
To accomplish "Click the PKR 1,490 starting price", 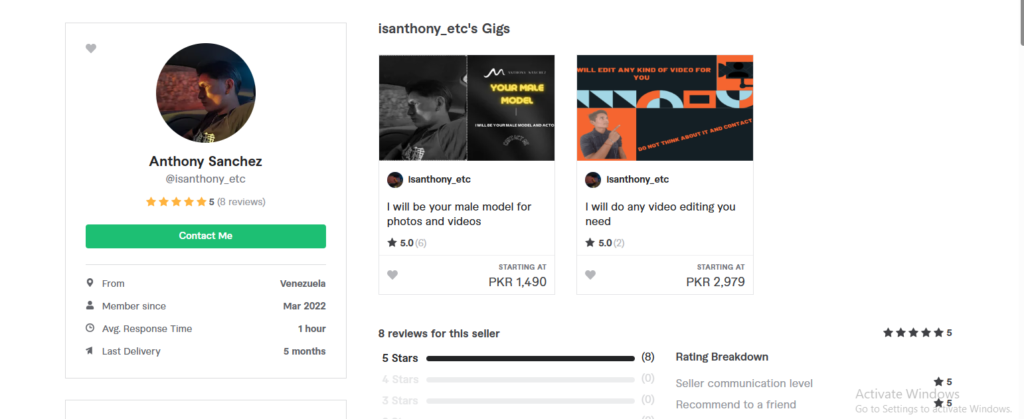I will 518,282.
